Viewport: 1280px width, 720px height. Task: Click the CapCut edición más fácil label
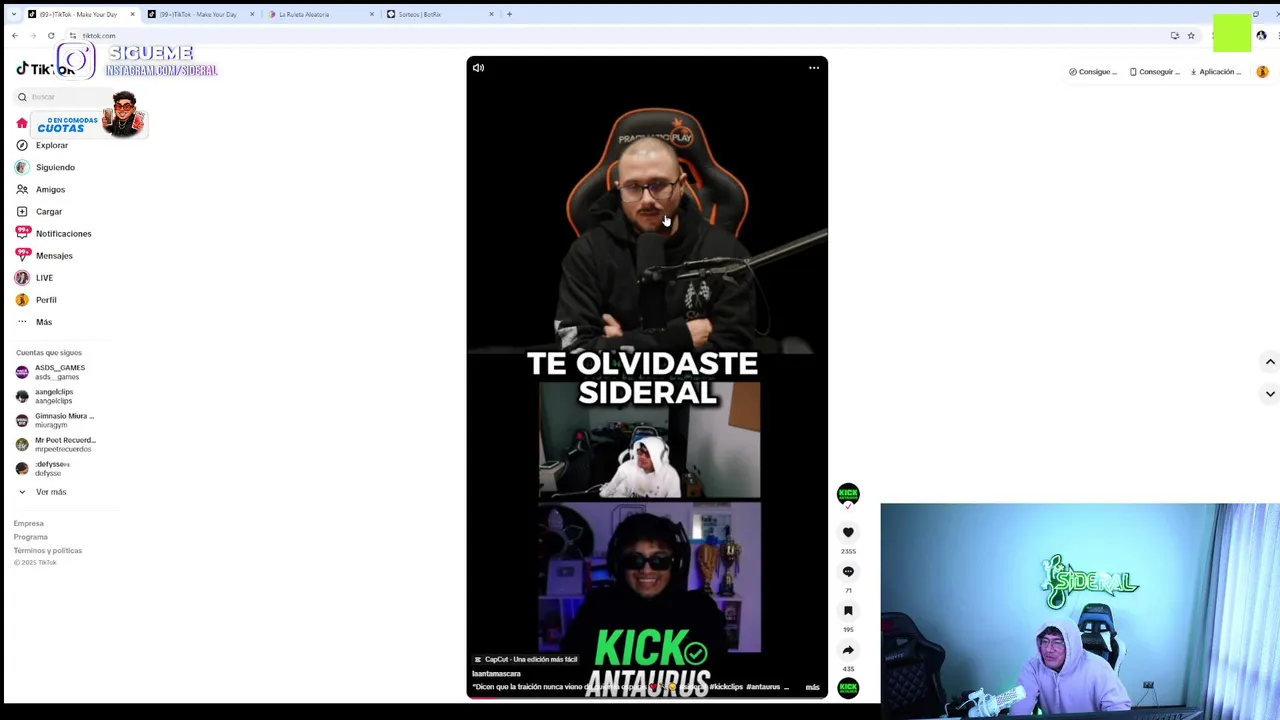coord(526,660)
